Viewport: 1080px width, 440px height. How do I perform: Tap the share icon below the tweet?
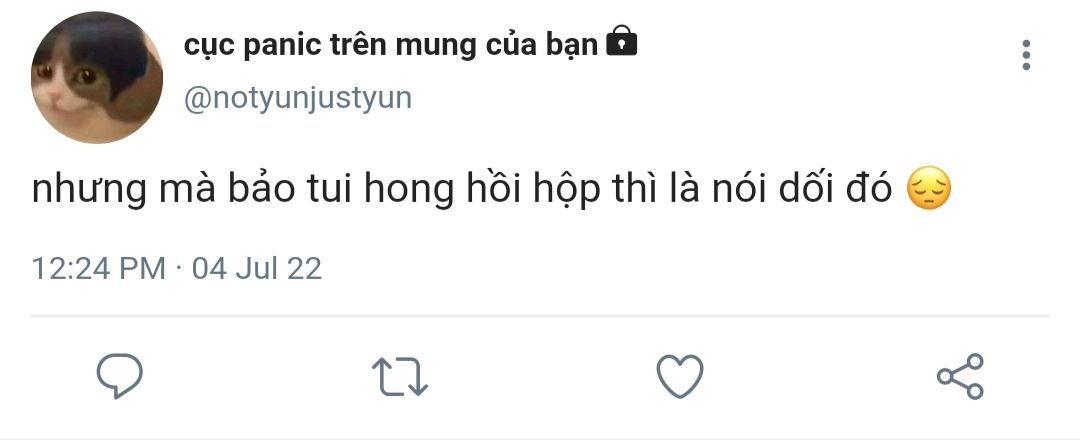click(960, 376)
